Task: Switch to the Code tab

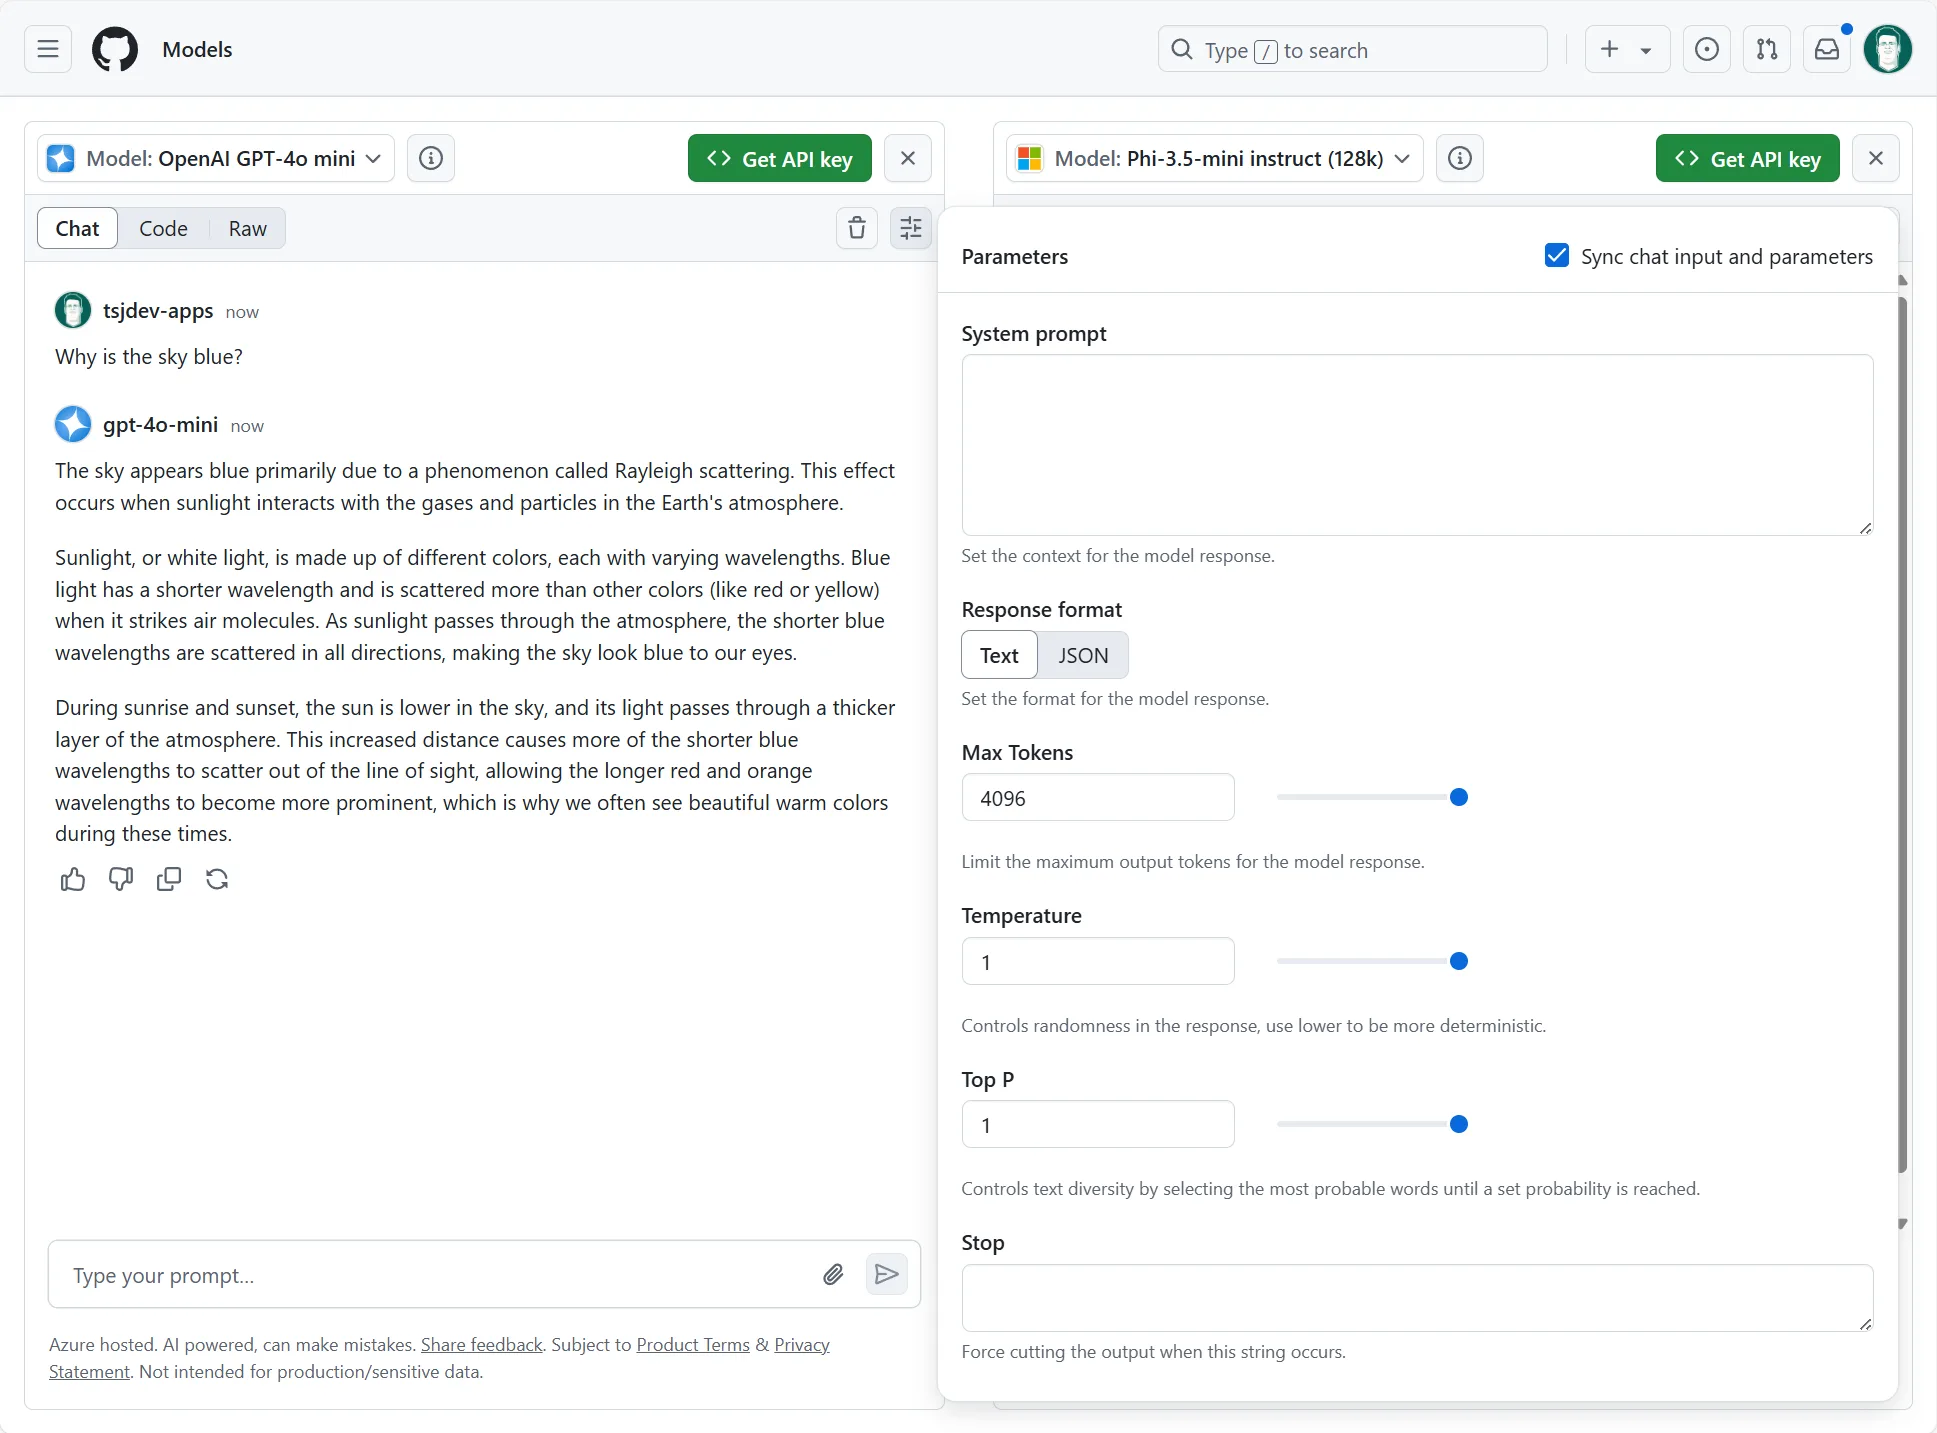Action: pyautogui.click(x=163, y=228)
